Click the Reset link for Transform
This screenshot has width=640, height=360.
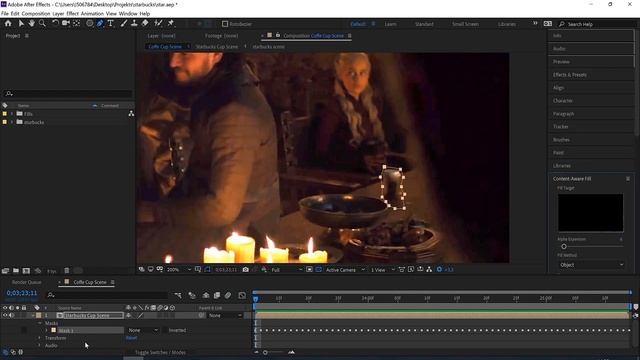coord(131,338)
